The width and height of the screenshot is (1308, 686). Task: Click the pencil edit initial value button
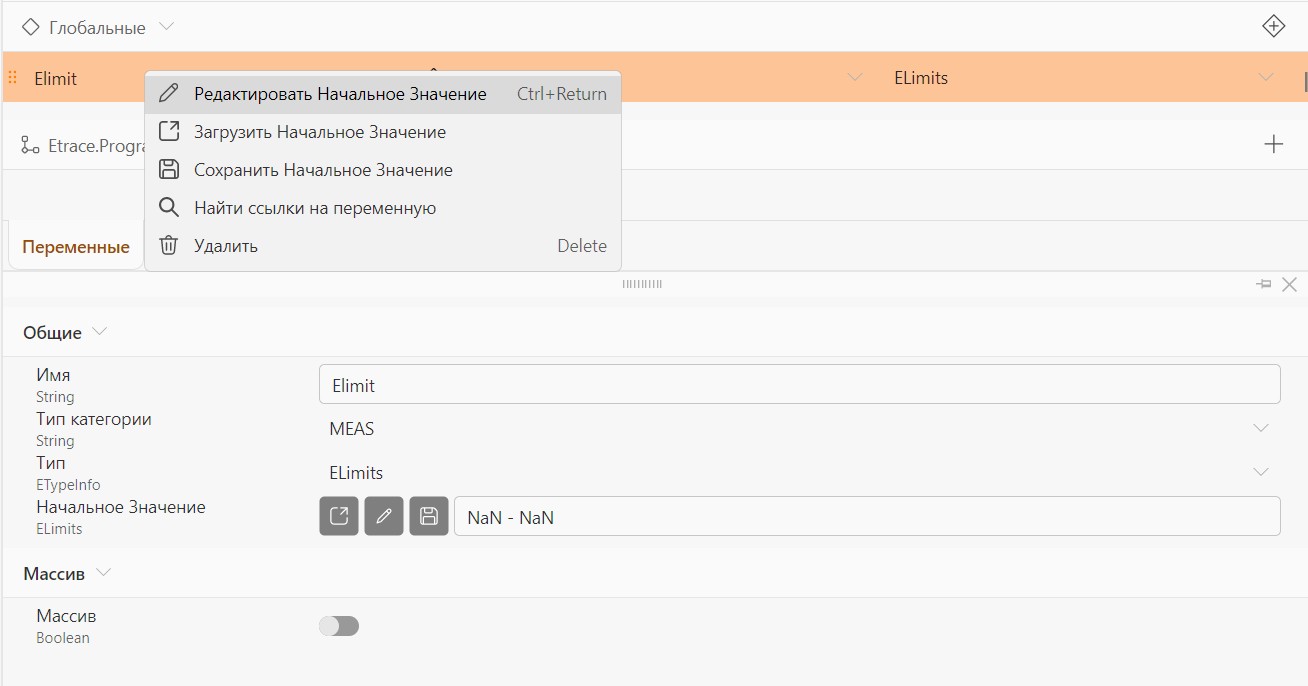point(384,516)
